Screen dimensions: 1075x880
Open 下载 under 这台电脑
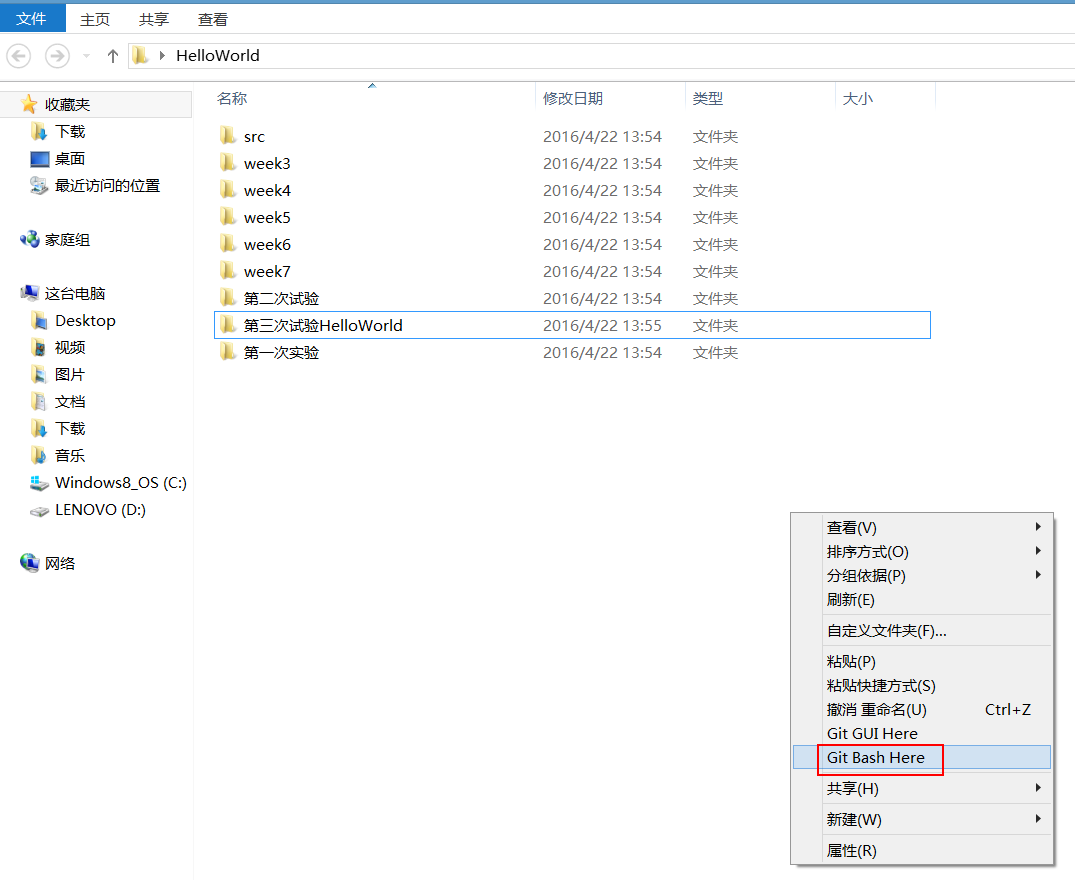pyautogui.click(x=70, y=428)
